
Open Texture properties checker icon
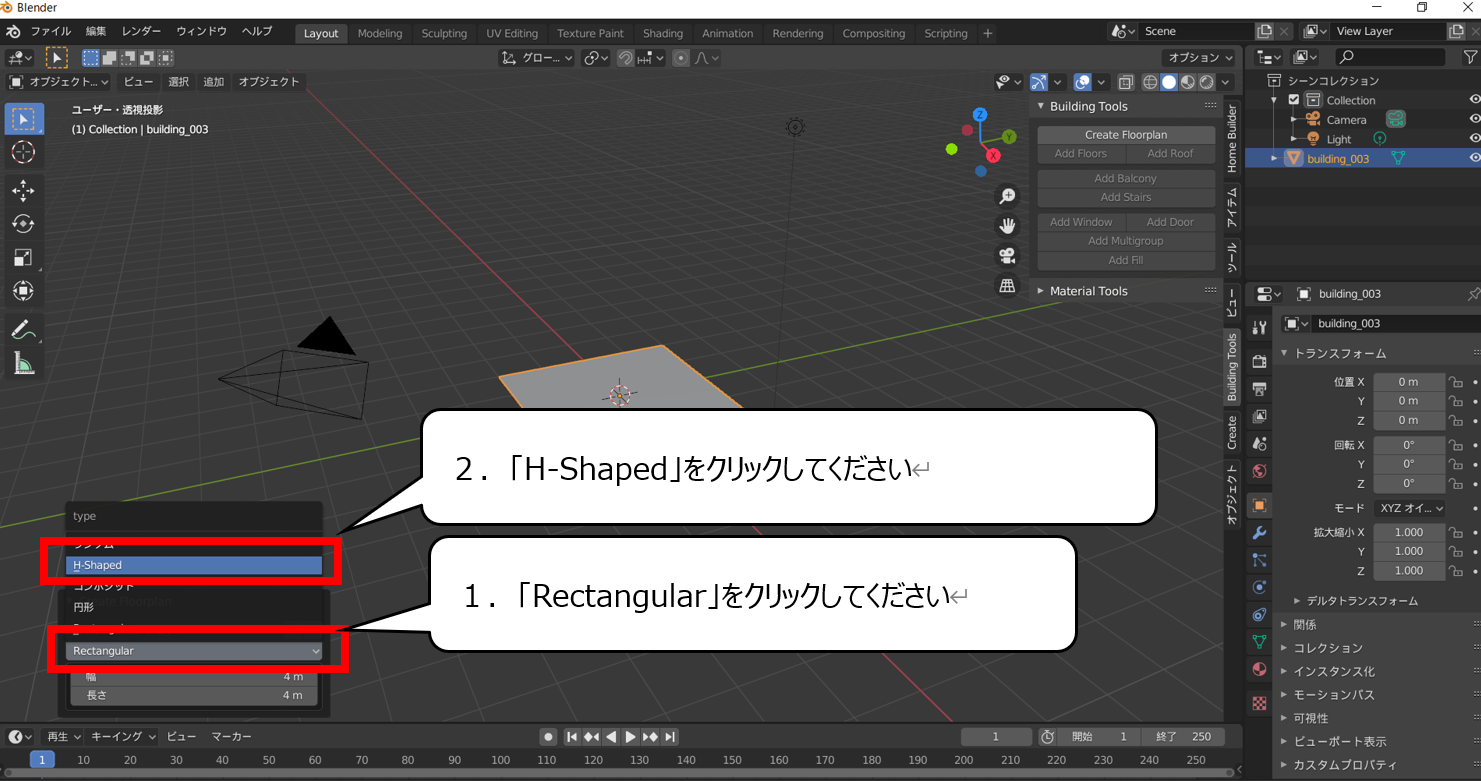1260,703
